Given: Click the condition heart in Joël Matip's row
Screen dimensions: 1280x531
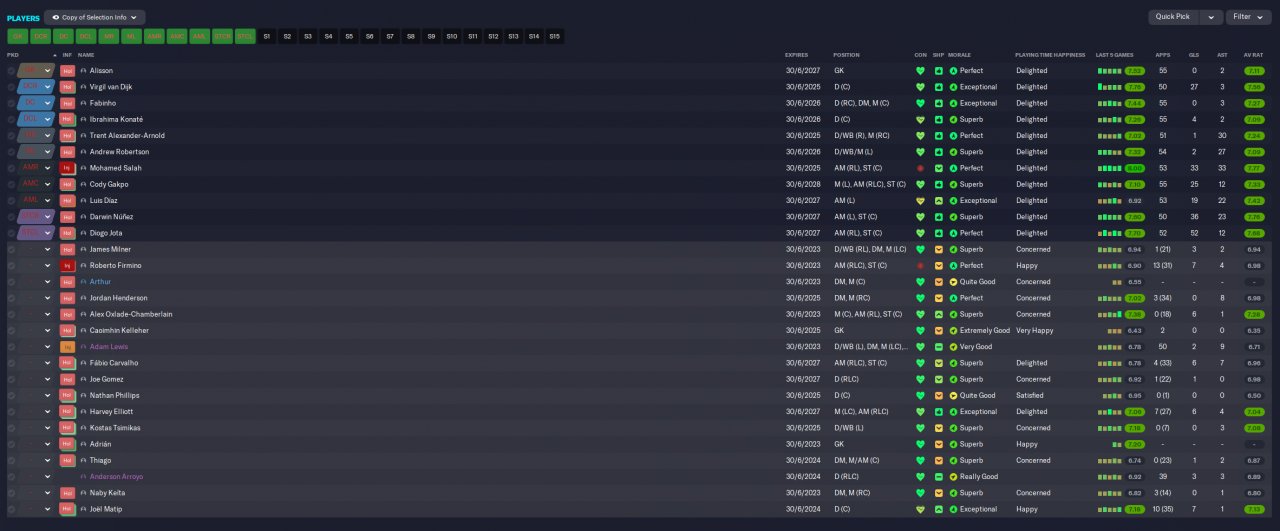Looking at the screenshot, I should [920, 509].
